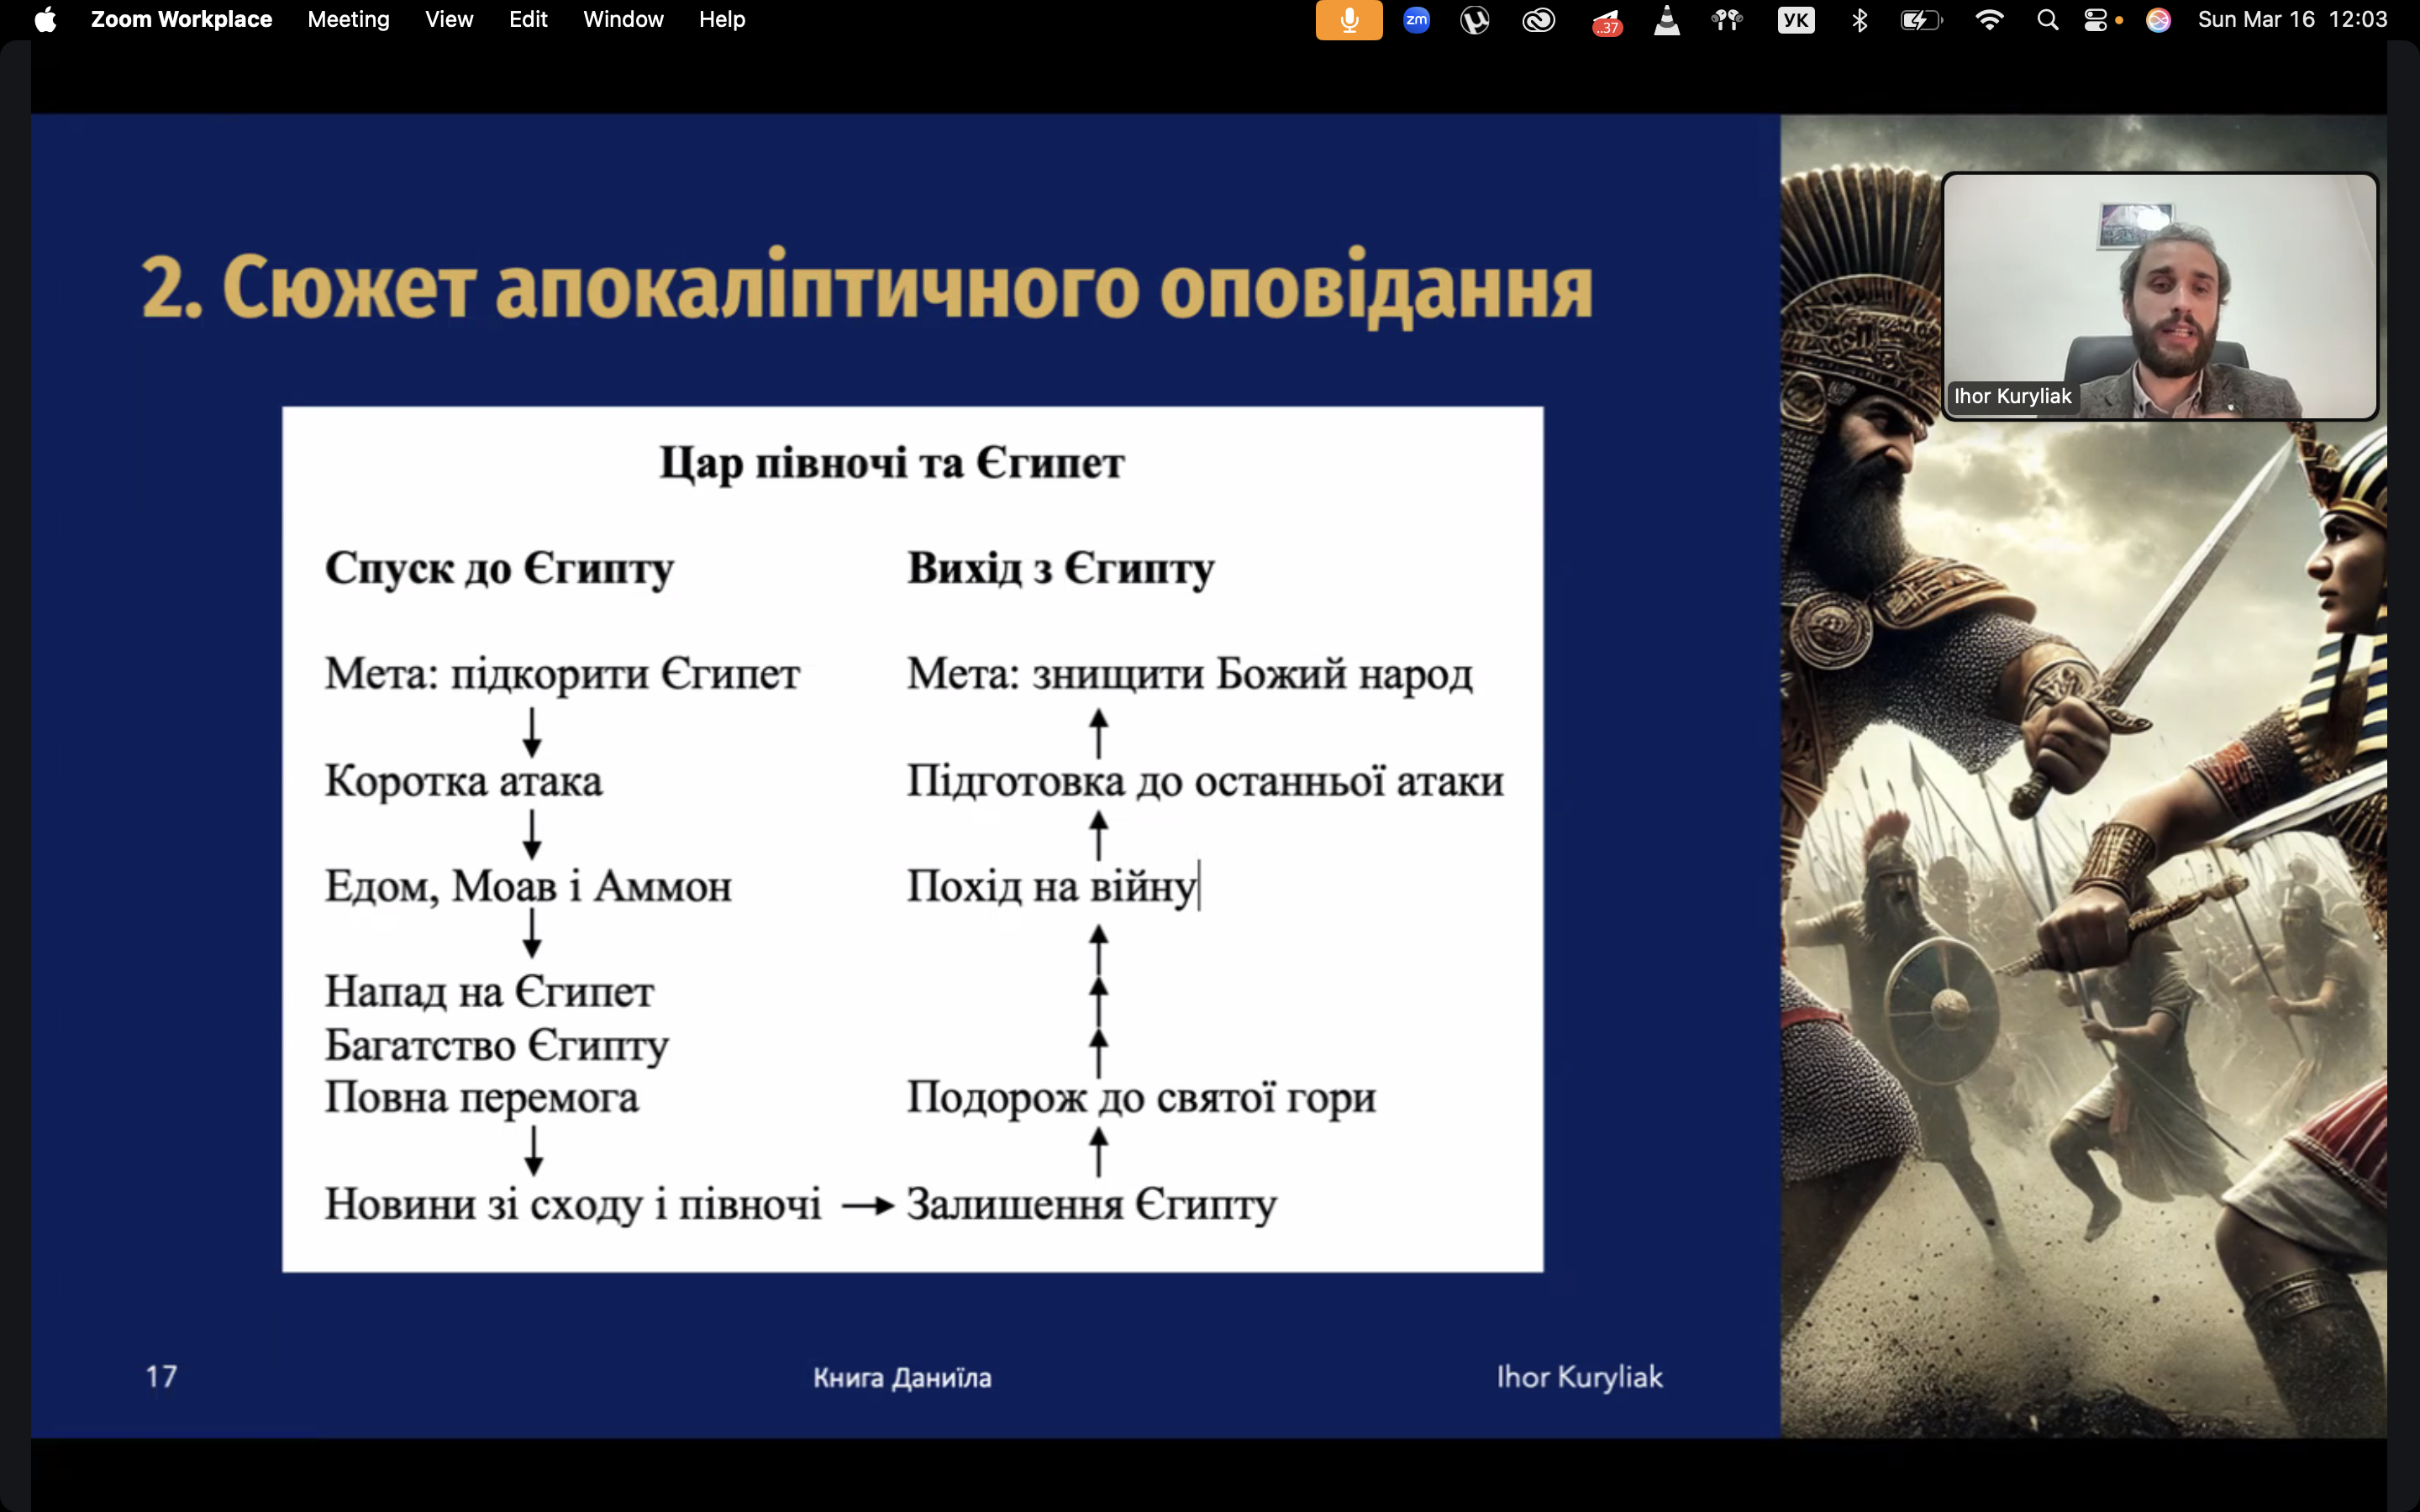Open the Zoom status menu bar icon

(x=1416, y=20)
